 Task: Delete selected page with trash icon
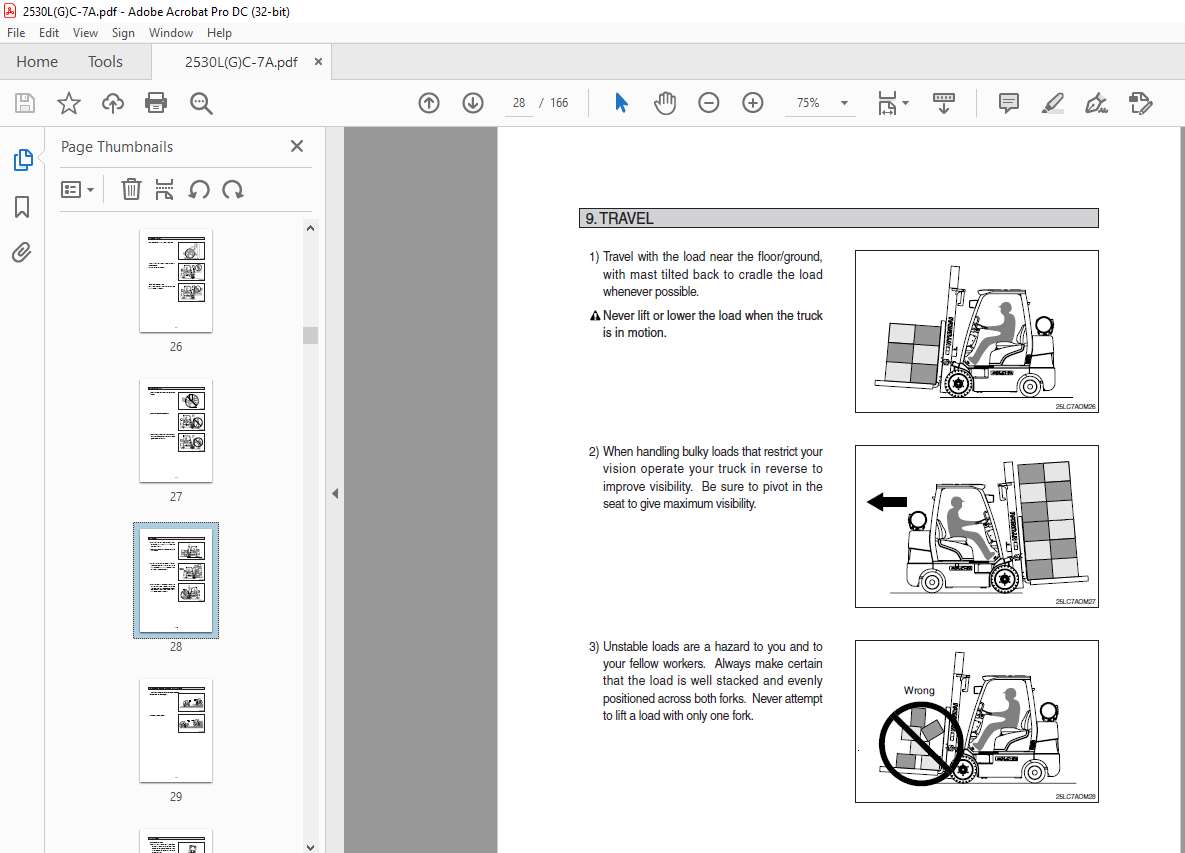tap(131, 189)
